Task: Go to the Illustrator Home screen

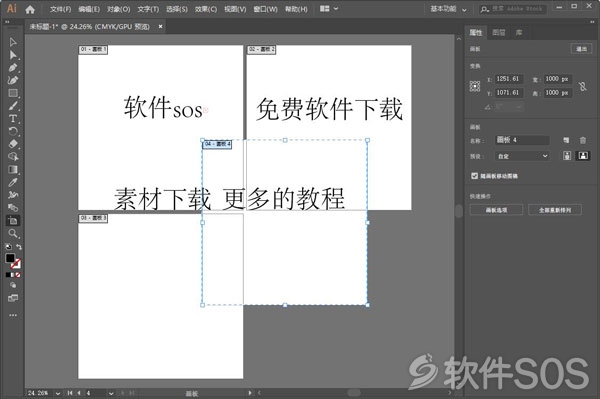Action: coord(30,9)
